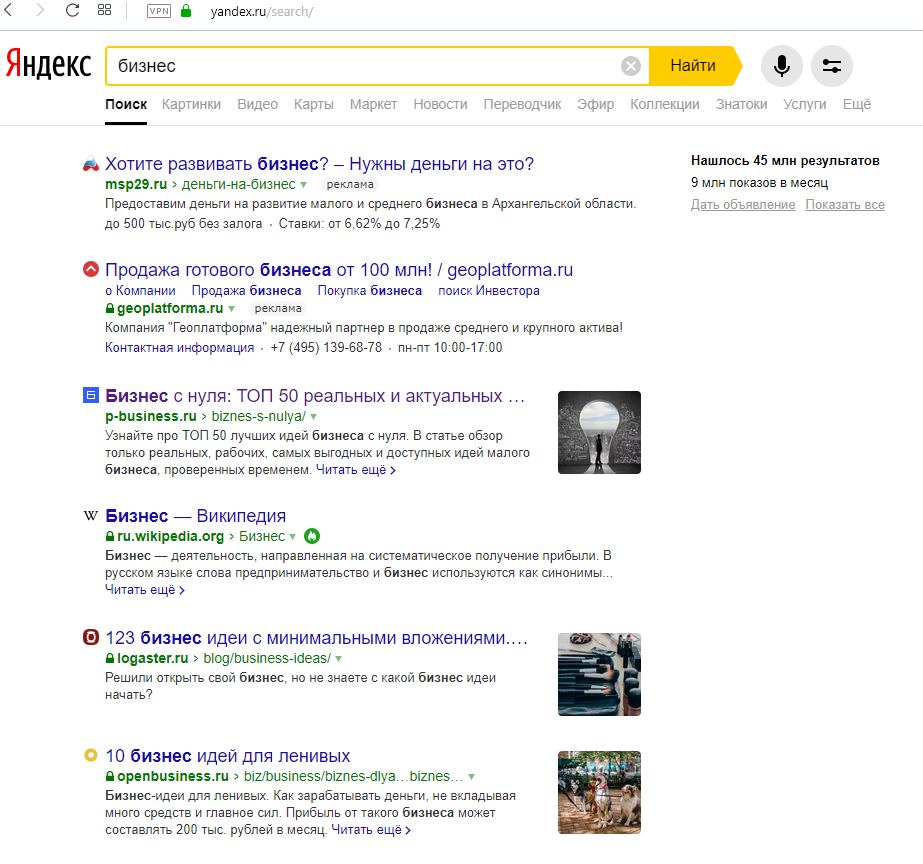
Task: Expand dropdown arrow next to деньги-на-бизнес
Action: point(303,185)
